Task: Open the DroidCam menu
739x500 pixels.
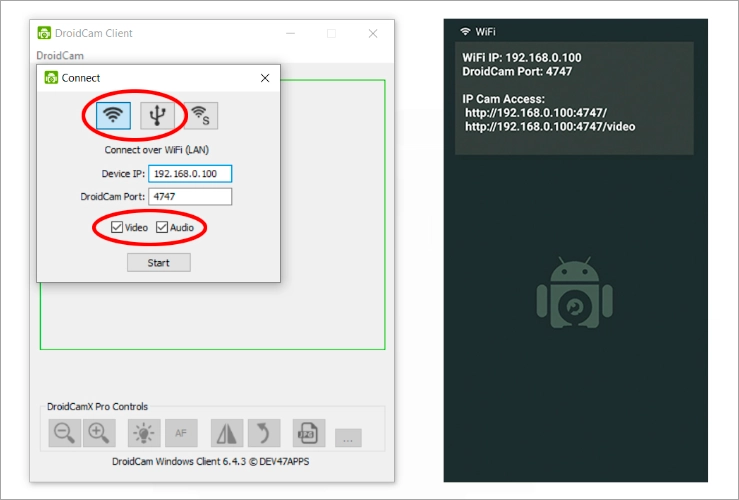Action: [x=60, y=56]
